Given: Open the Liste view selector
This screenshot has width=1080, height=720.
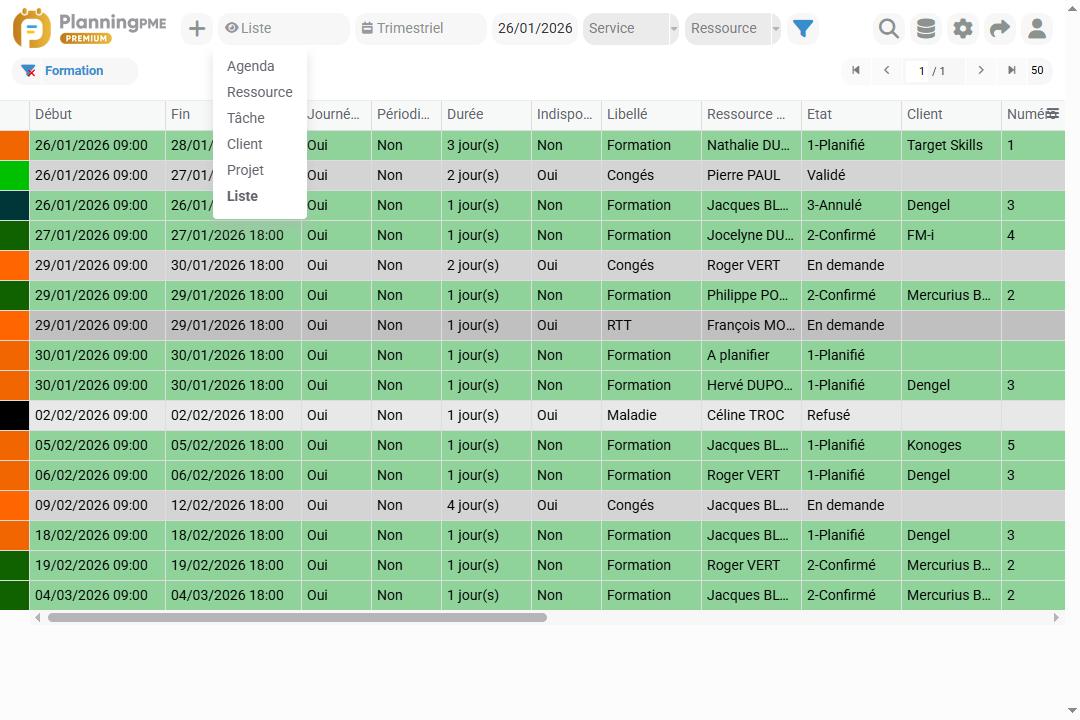Looking at the screenshot, I should [x=284, y=28].
